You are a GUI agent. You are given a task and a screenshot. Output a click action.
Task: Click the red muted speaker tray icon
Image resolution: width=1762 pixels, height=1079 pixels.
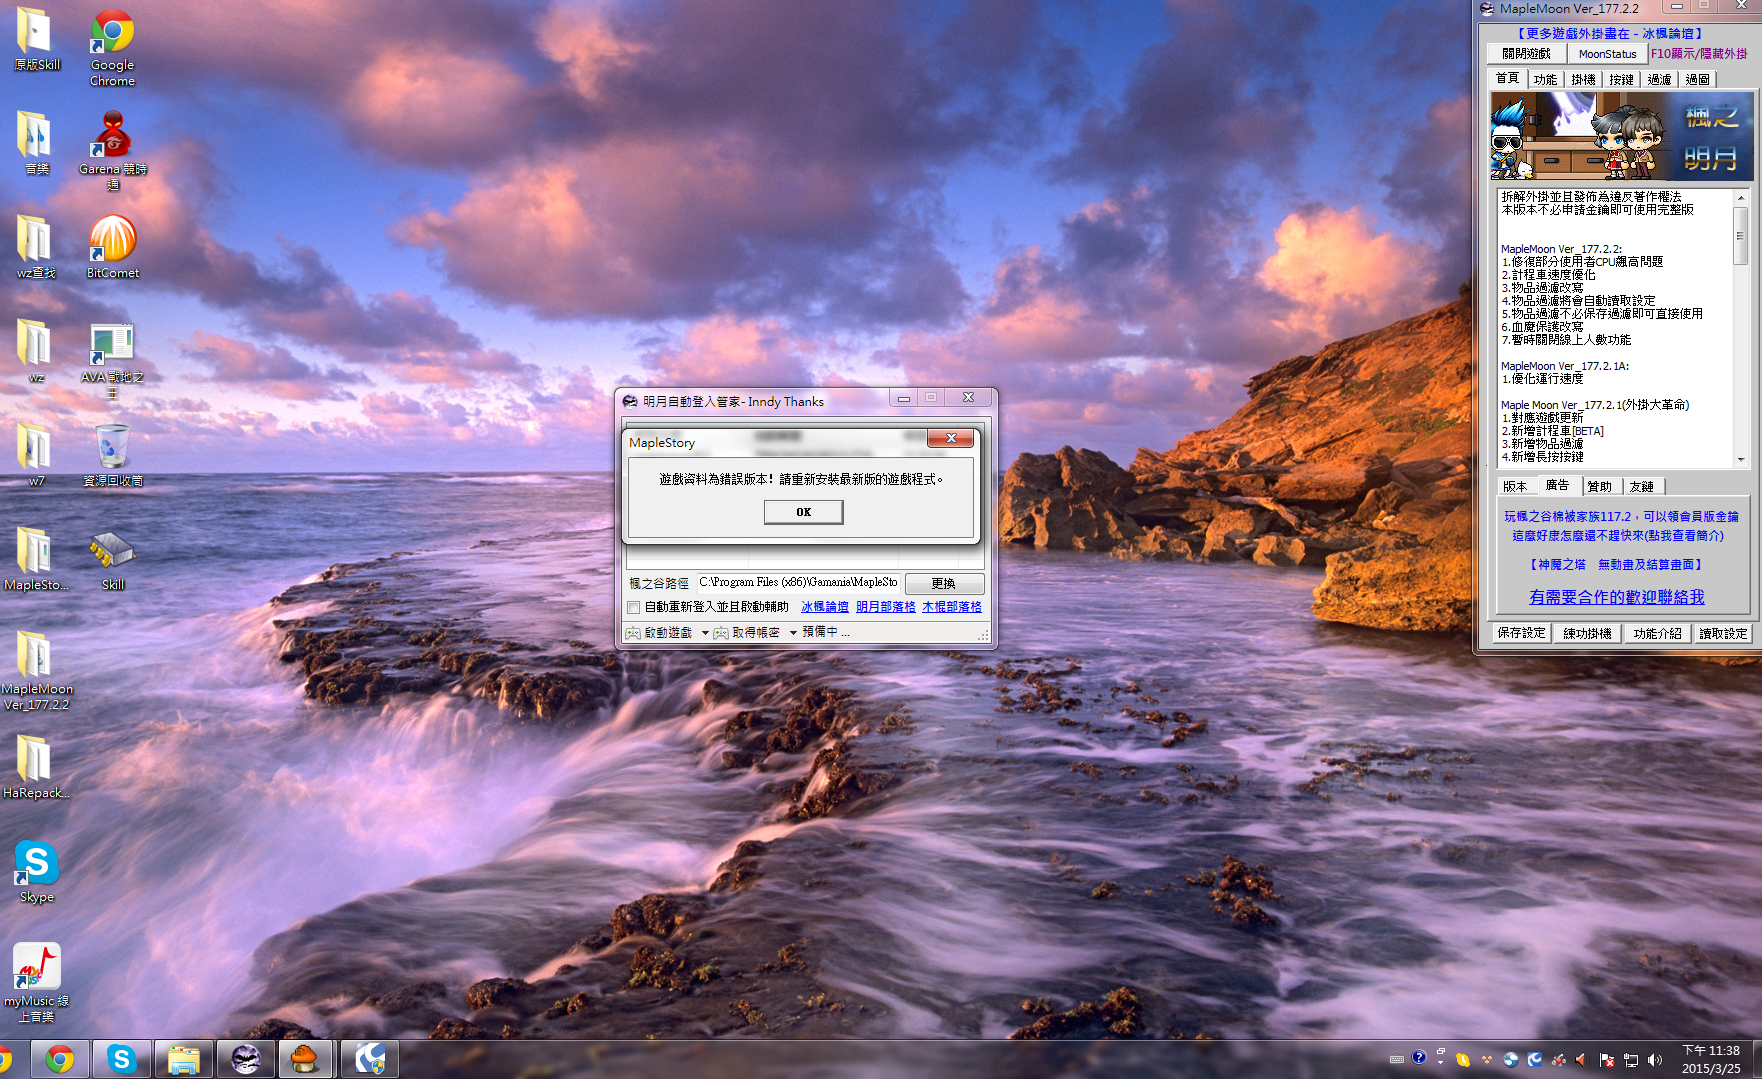pos(1582,1060)
